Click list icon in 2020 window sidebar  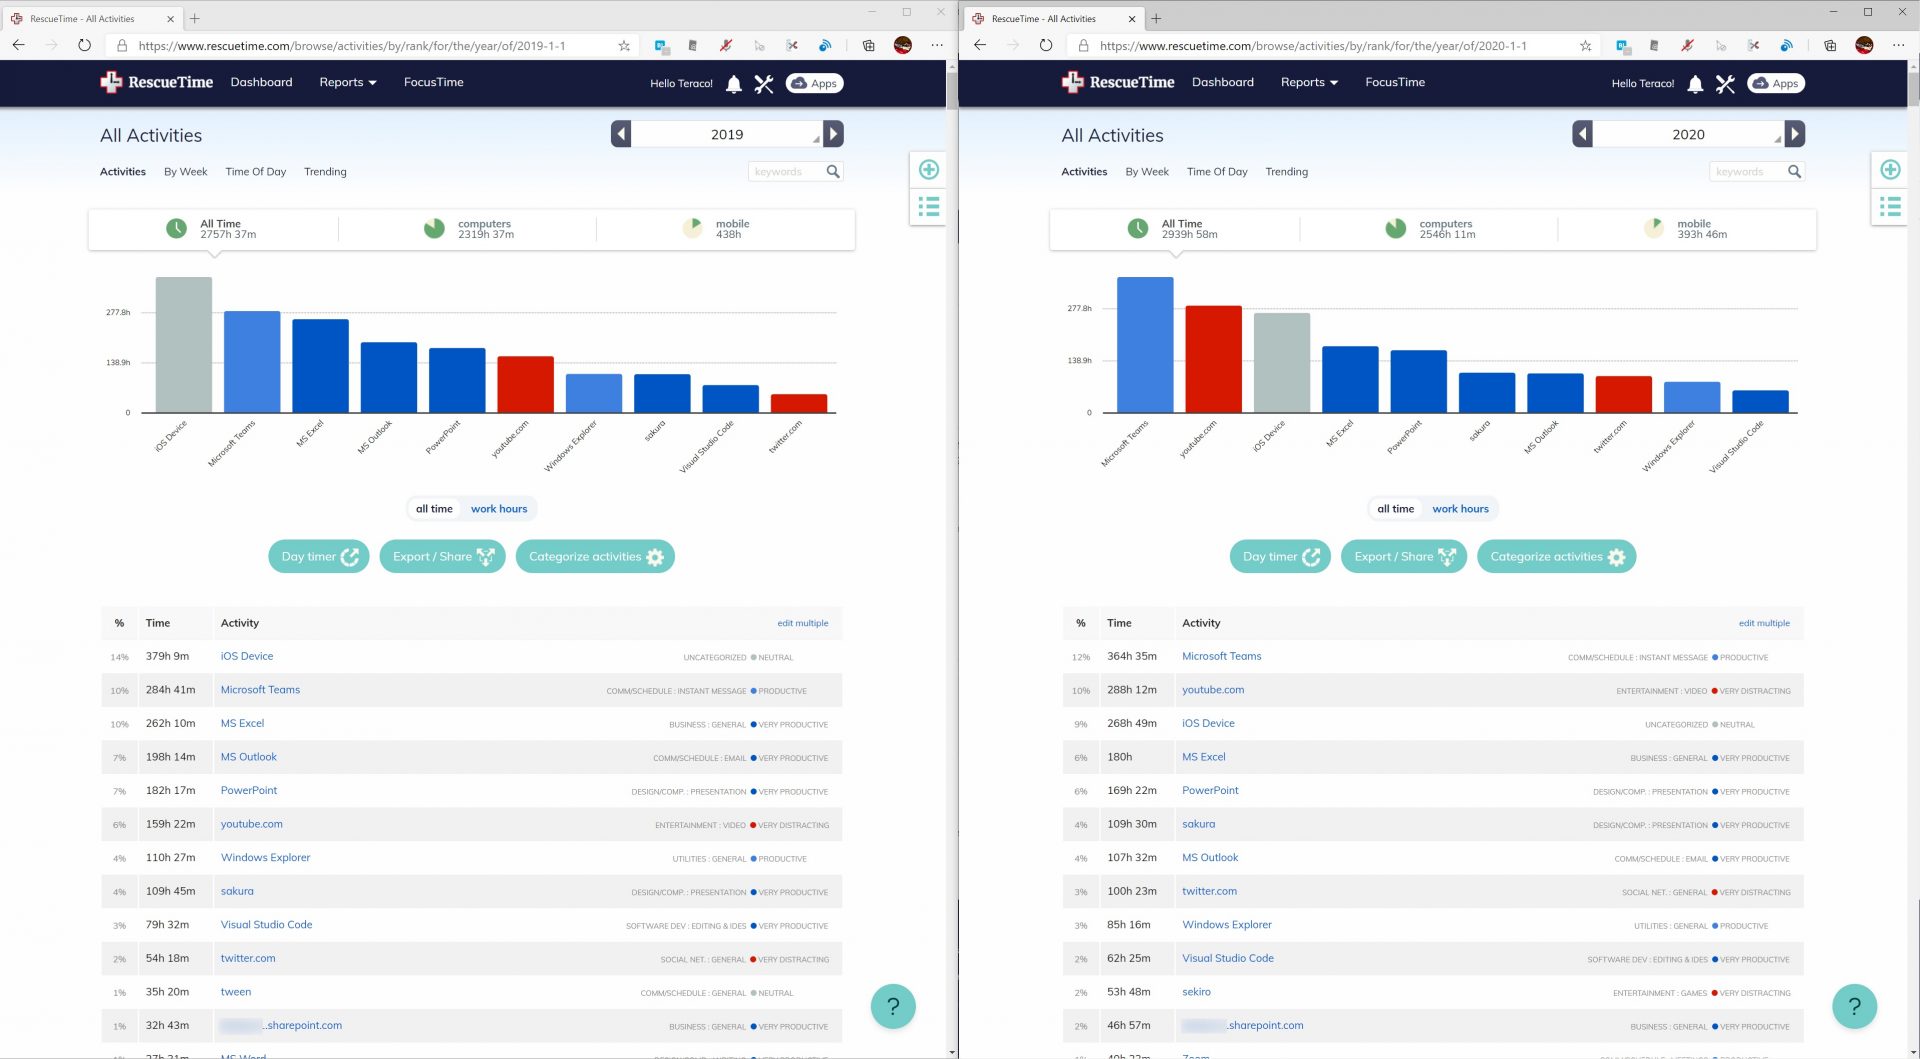point(1890,207)
